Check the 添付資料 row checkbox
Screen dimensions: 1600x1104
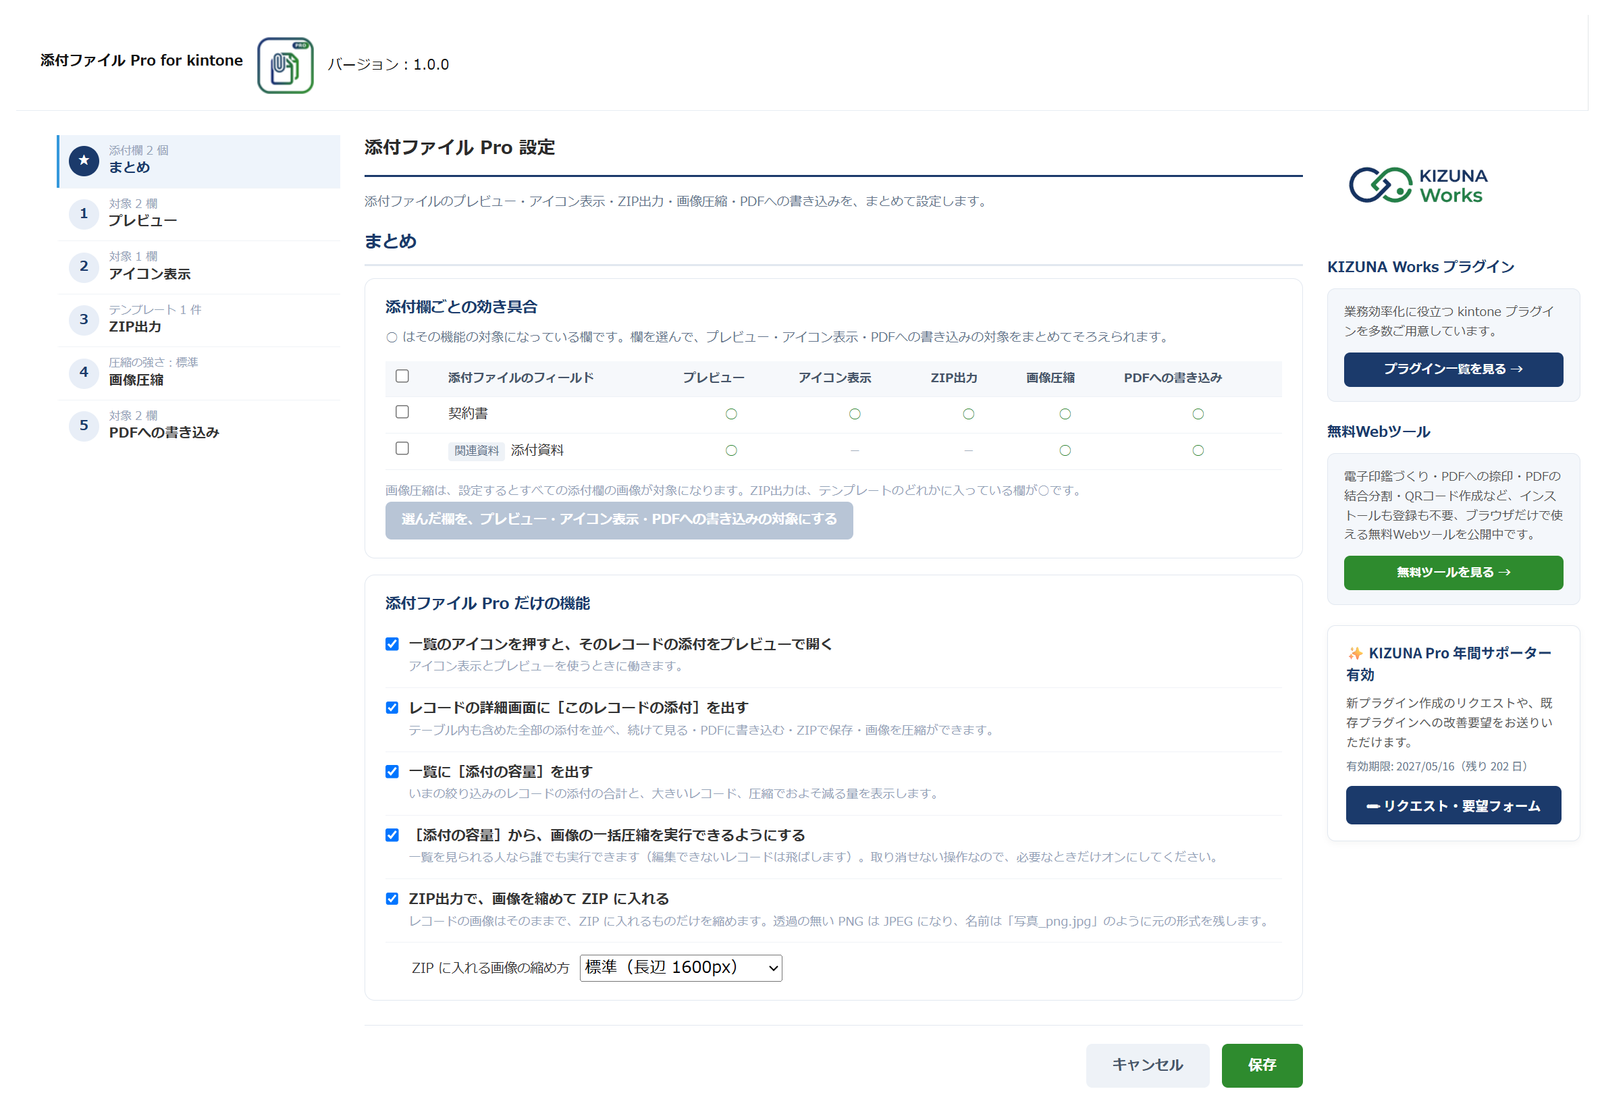402,448
